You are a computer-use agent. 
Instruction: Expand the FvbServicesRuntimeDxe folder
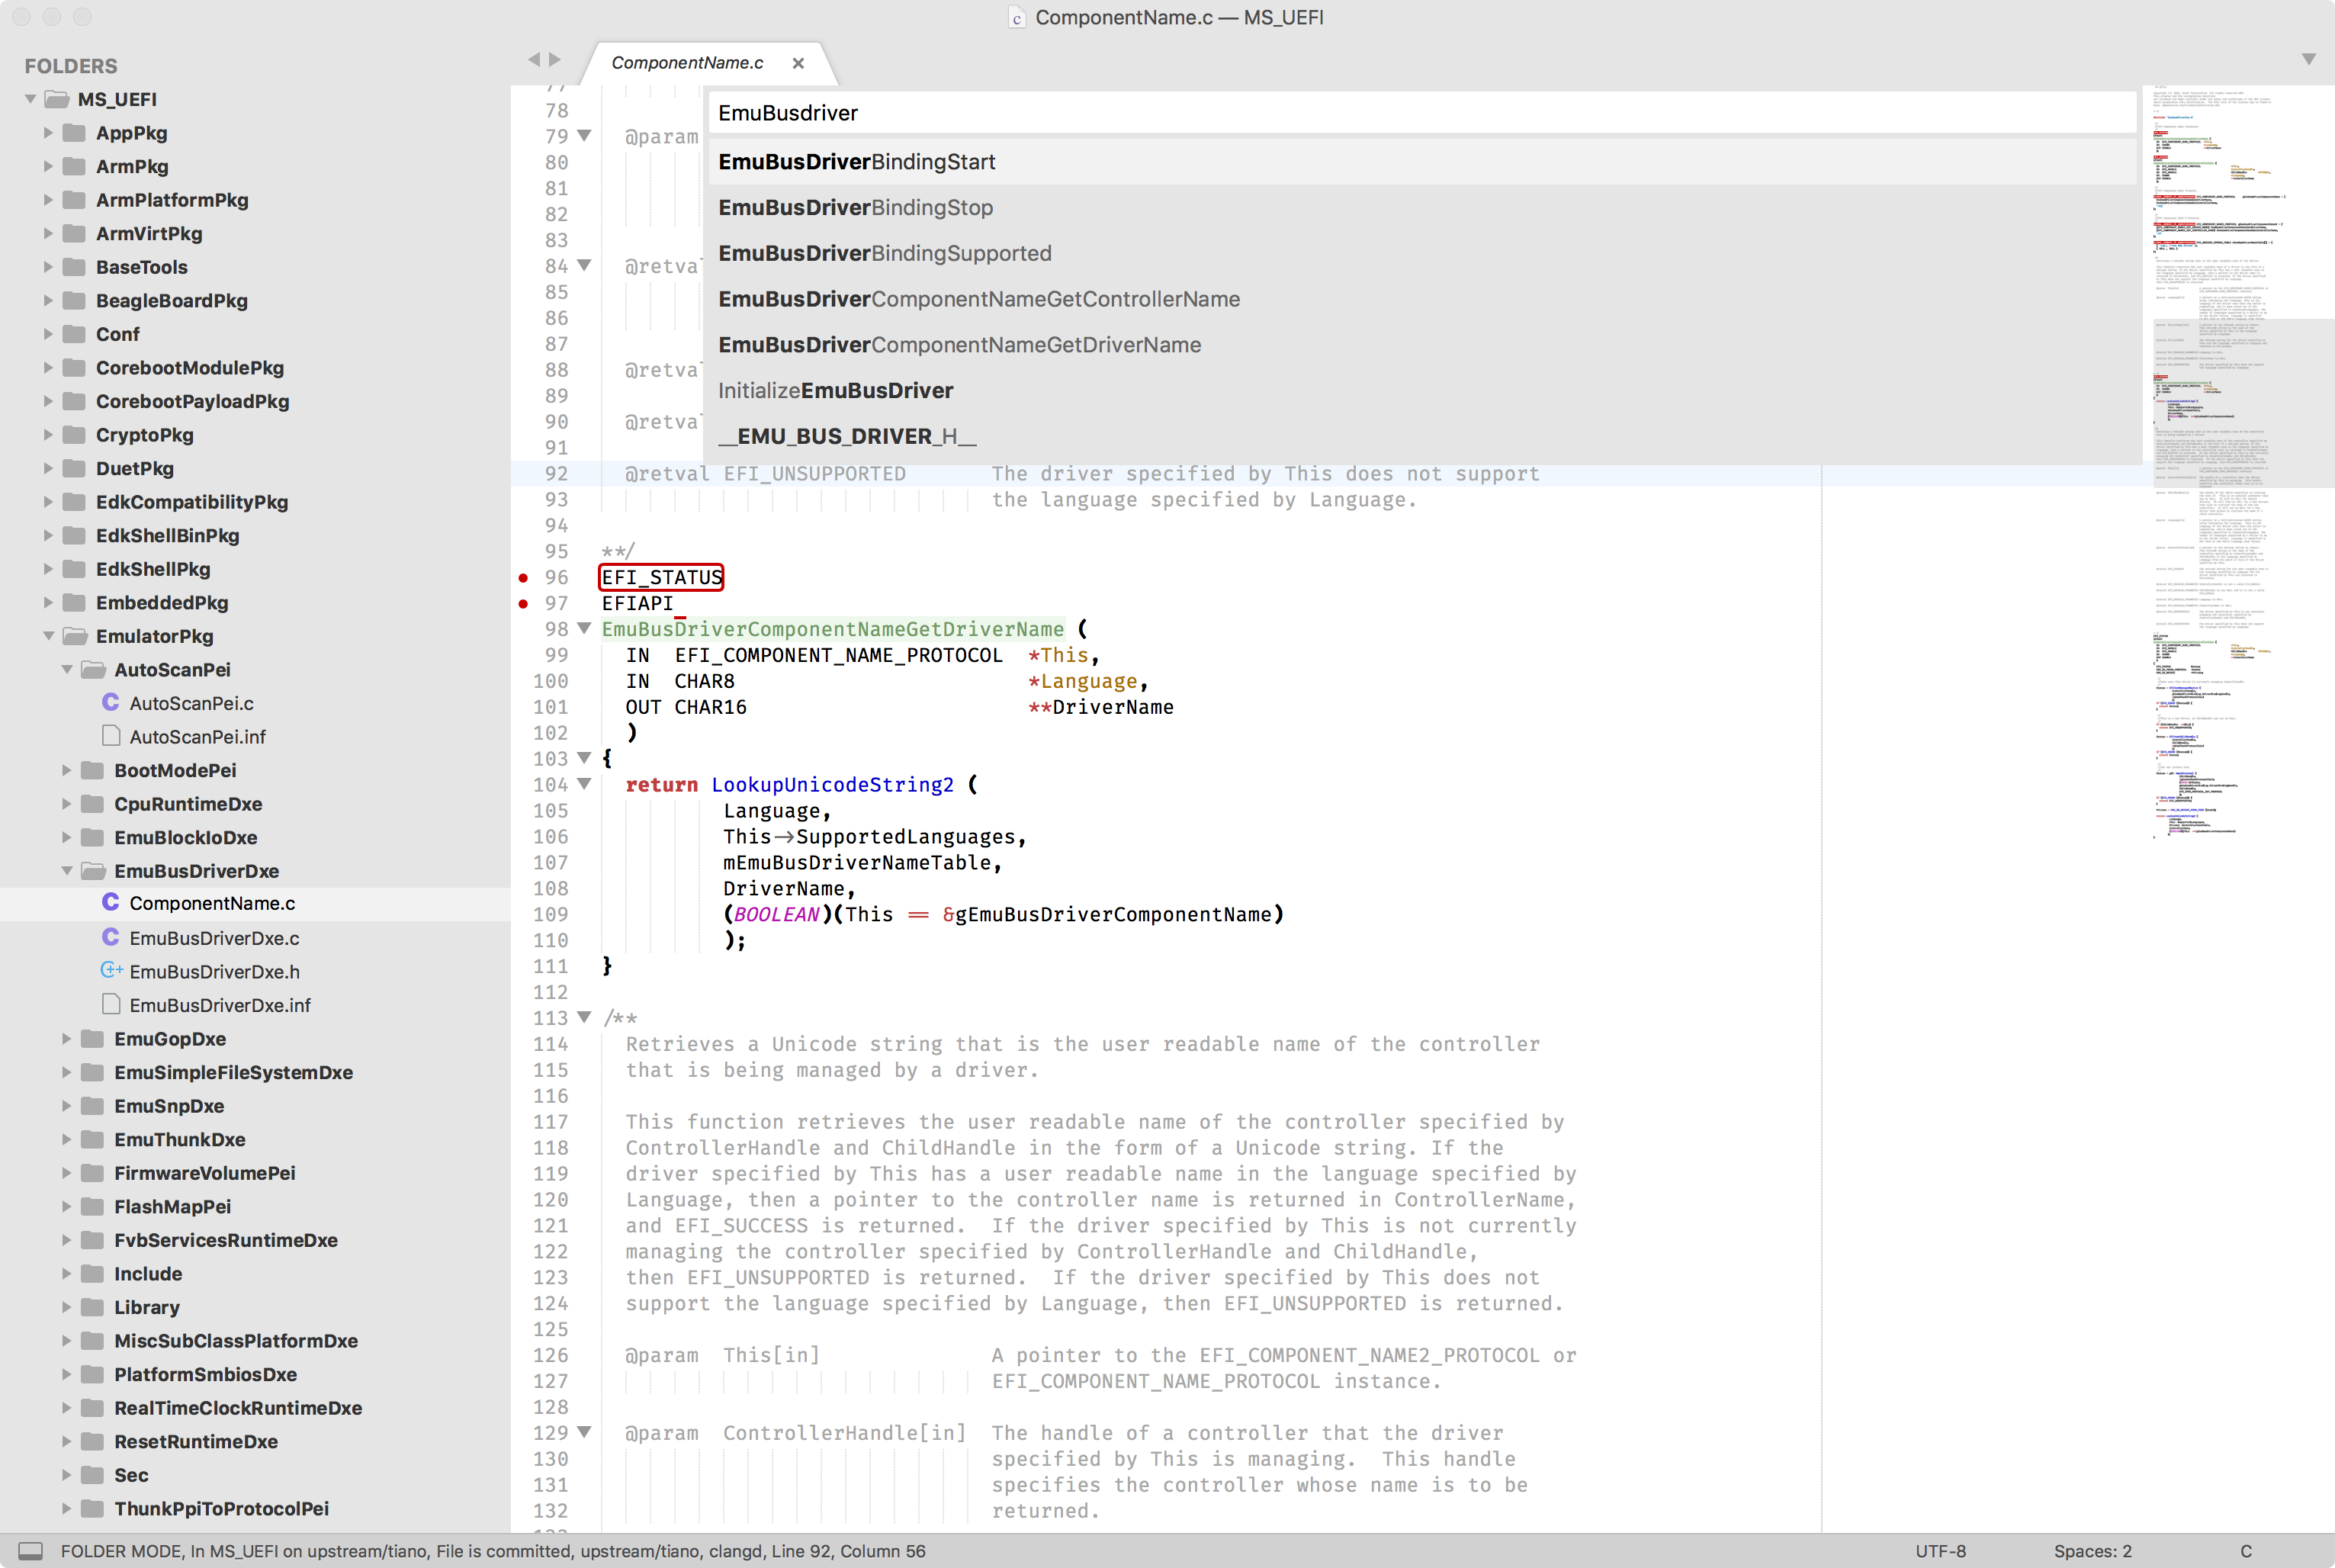pyautogui.click(x=66, y=1240)
